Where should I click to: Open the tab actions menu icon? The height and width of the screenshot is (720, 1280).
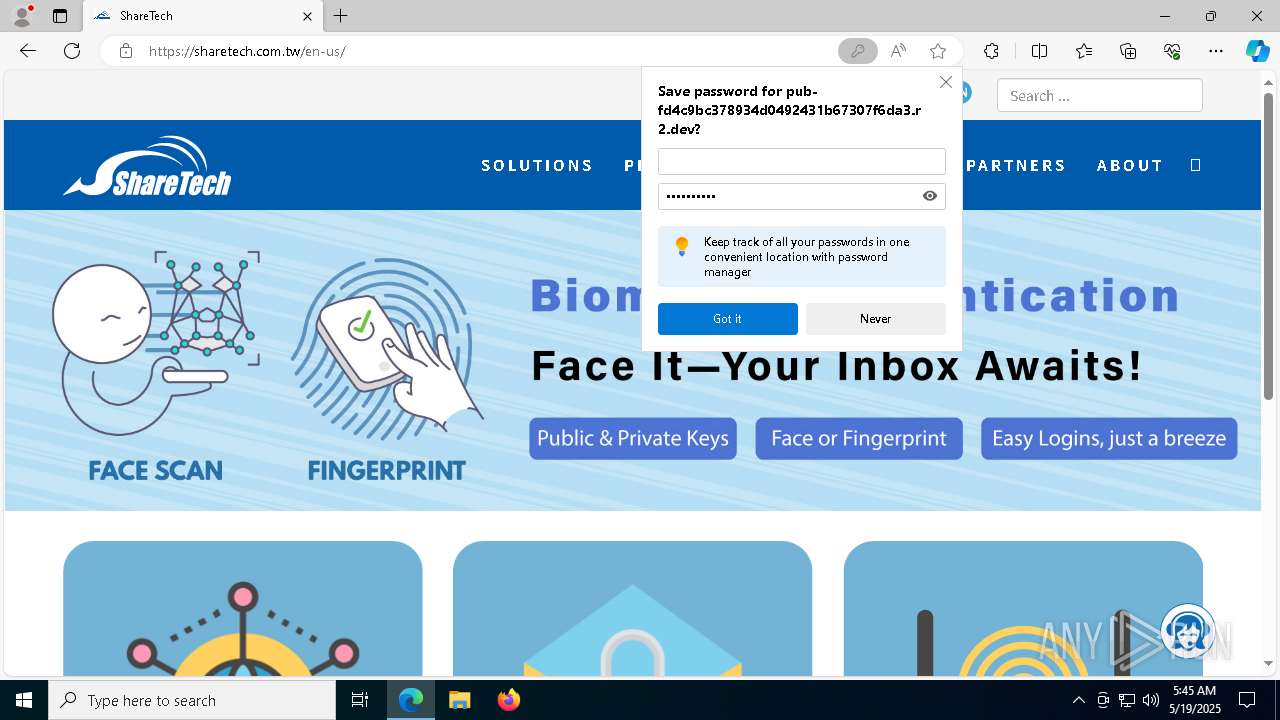pos(60,16)
